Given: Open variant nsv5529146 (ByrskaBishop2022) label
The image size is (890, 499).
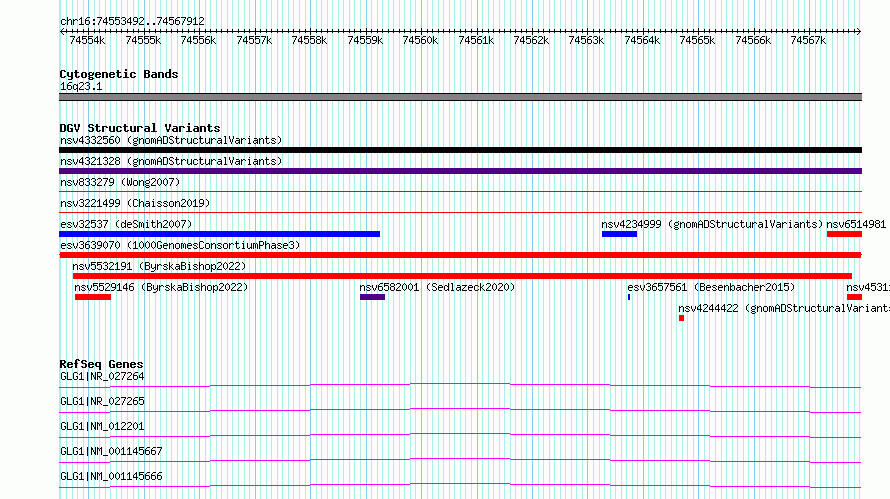Looking at the screenshot, I should click(x=161, y=287).
